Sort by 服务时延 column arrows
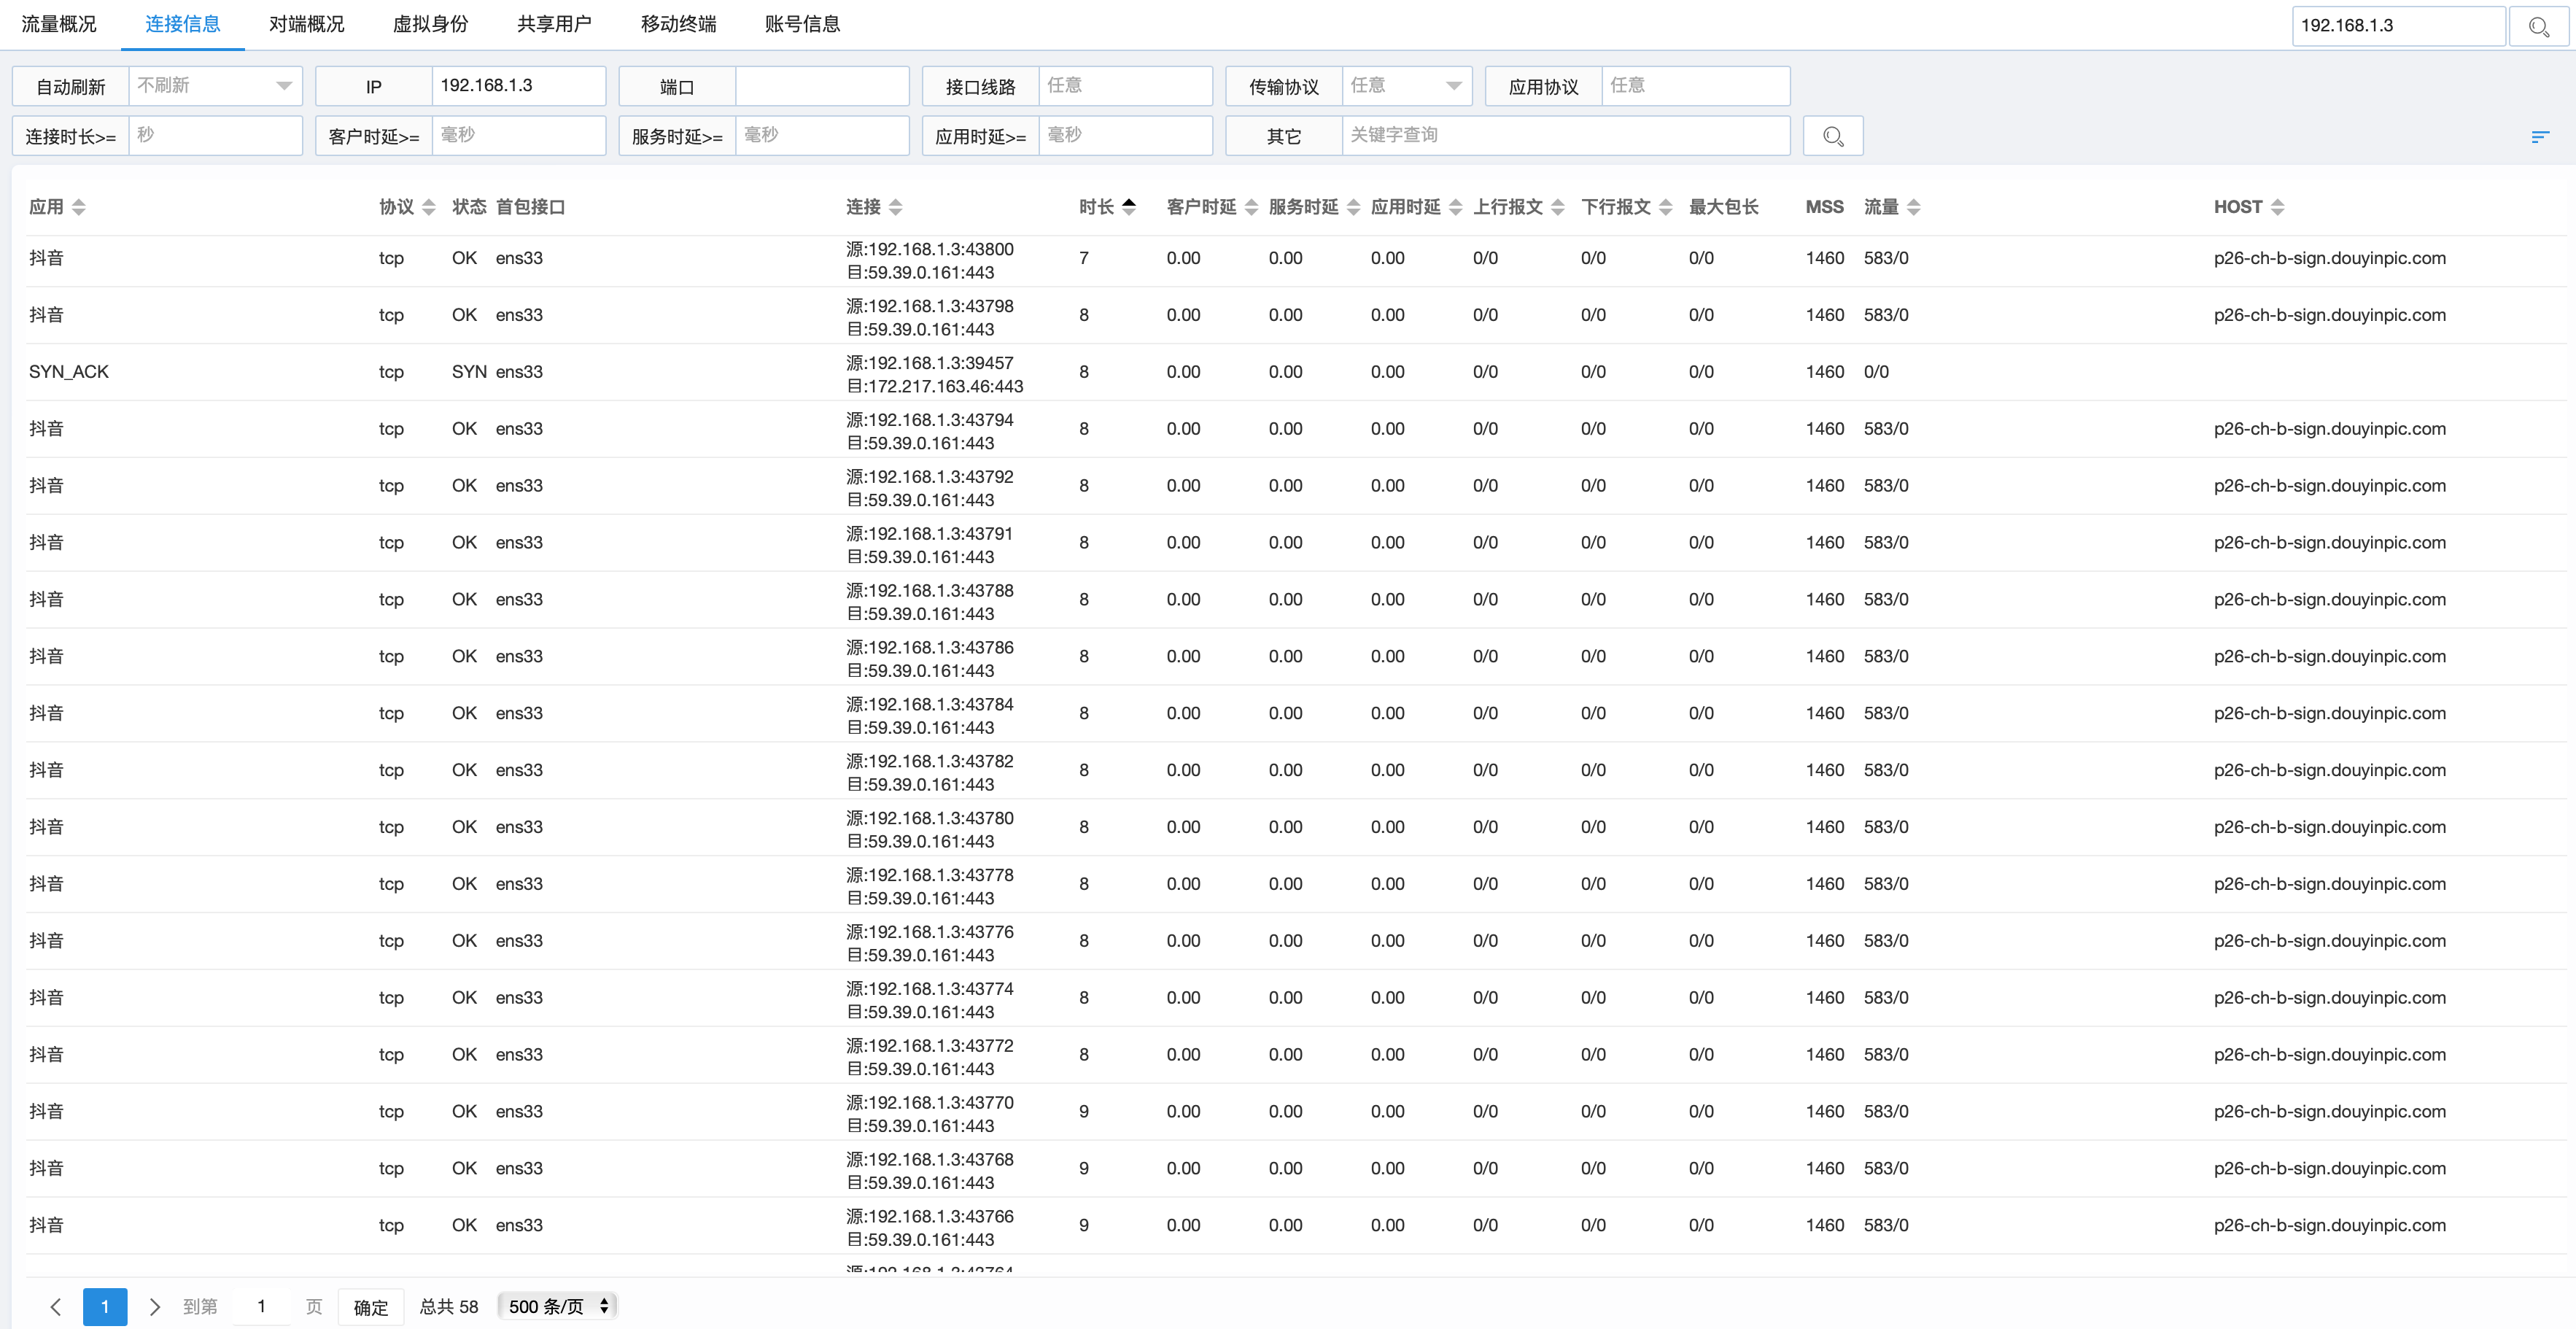The image size is (2576, 1329). click(x=1353, y=207)
